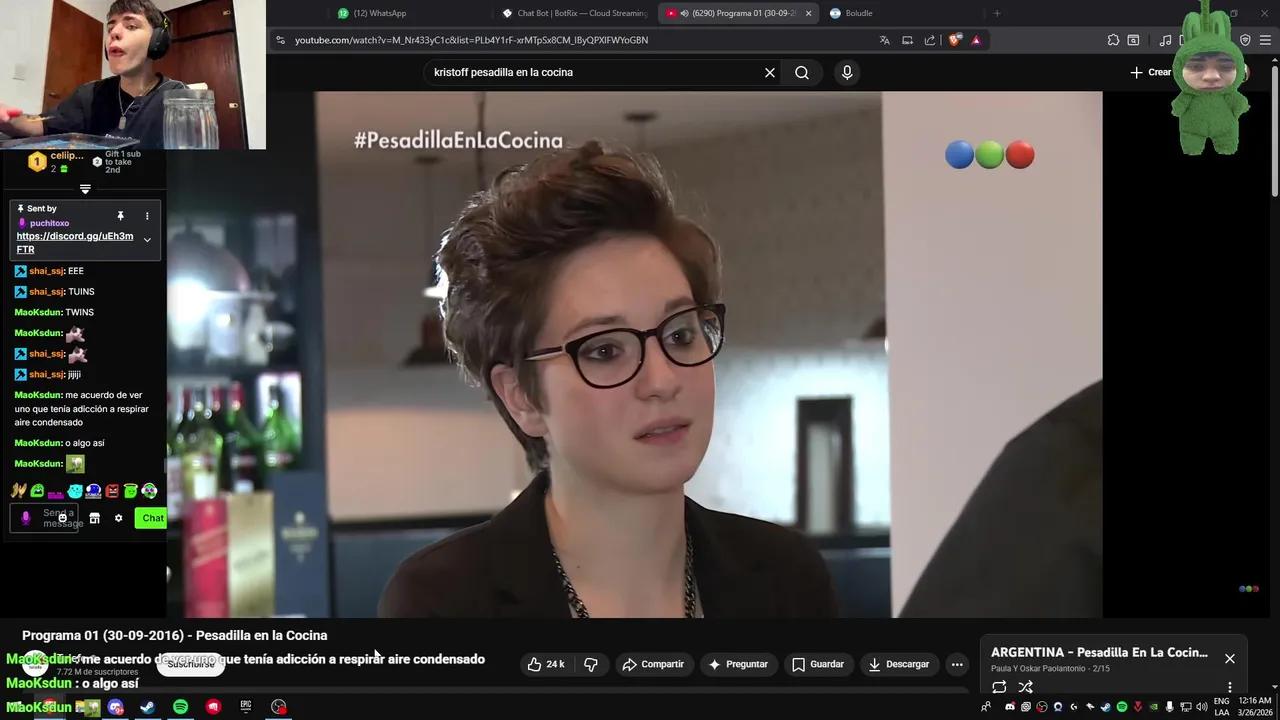Click the playlist title 'ARGENTINA - Pesadilla En La Cocin...'
The height and width of the screenshot is (720, 1280).
(x=1099, y=652)
